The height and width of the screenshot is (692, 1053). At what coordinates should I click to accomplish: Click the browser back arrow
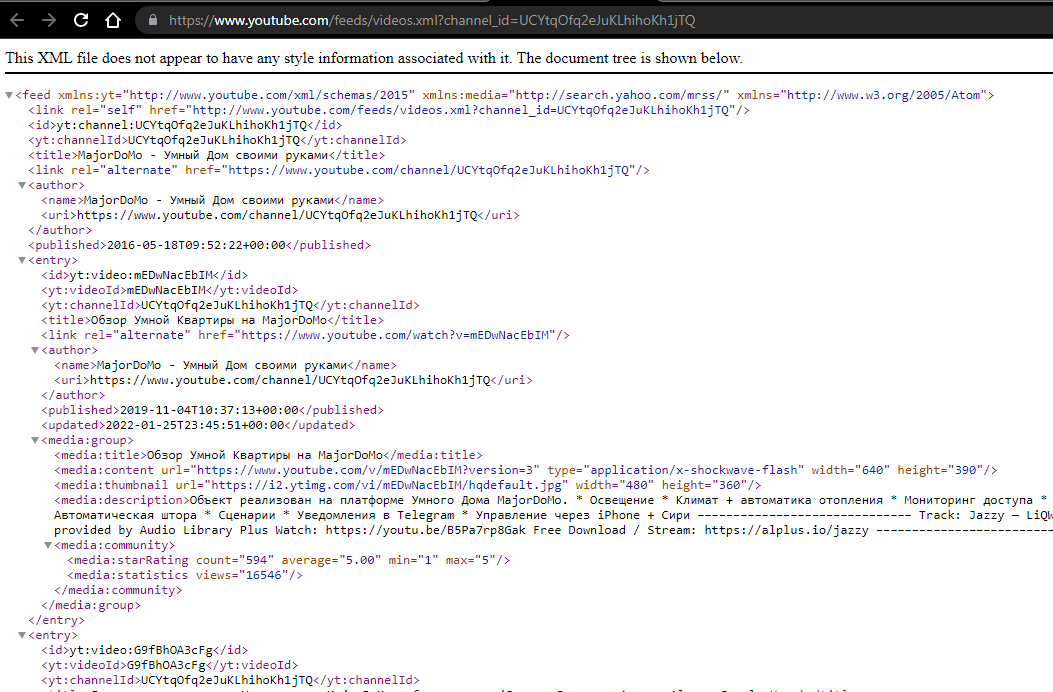[x=18, y=20]
